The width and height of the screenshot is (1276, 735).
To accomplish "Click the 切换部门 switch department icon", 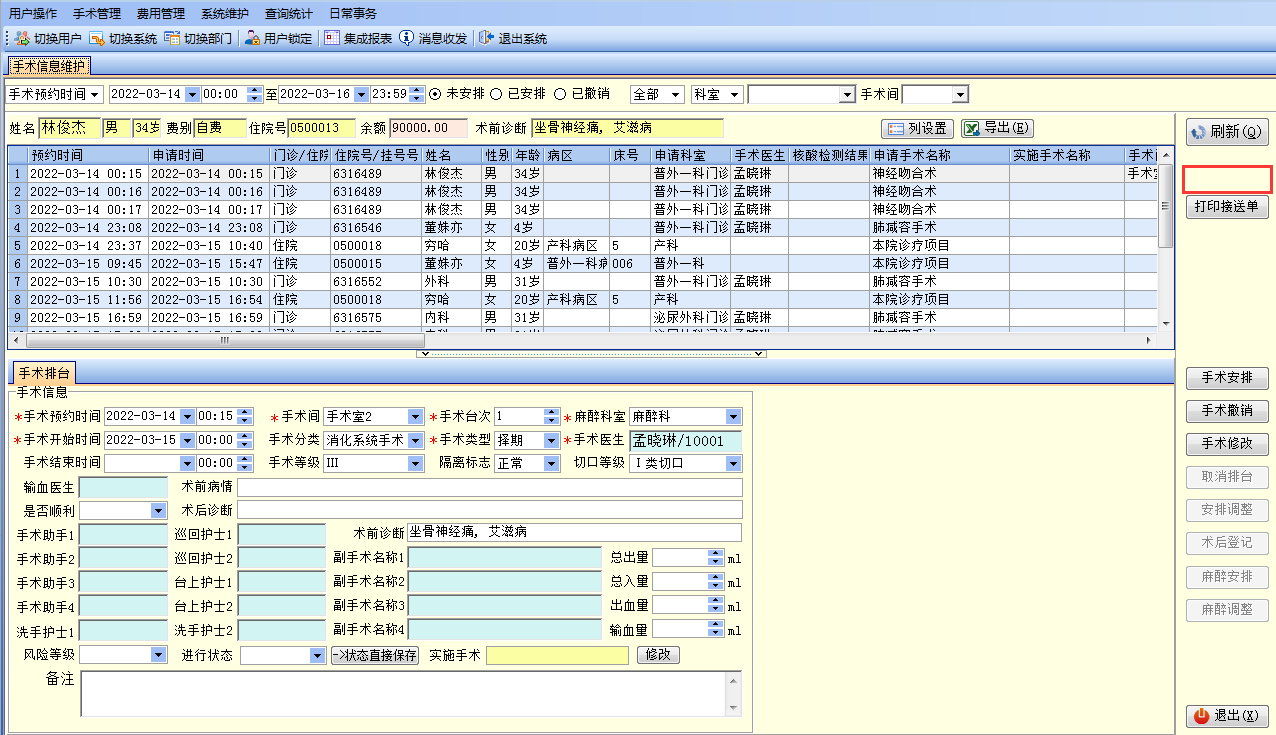I will (172, 39).
